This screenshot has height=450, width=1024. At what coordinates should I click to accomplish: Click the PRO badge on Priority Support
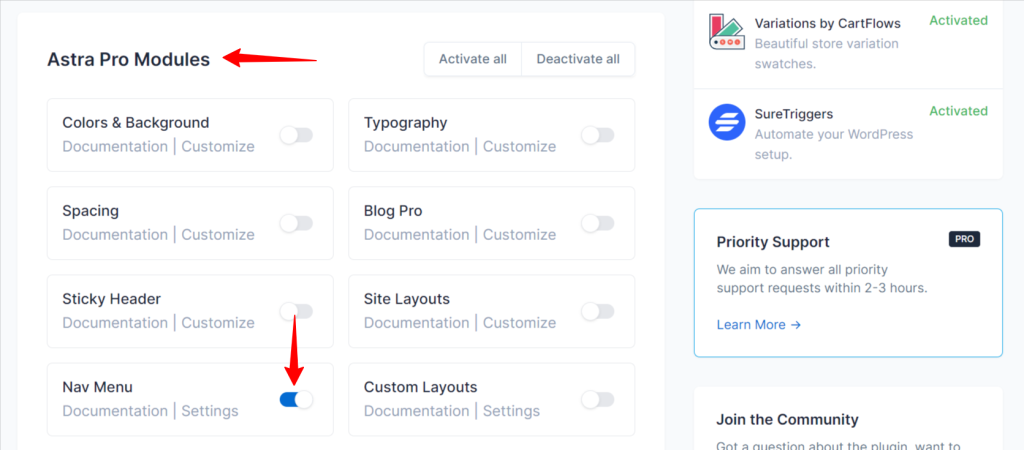[965, 239]
